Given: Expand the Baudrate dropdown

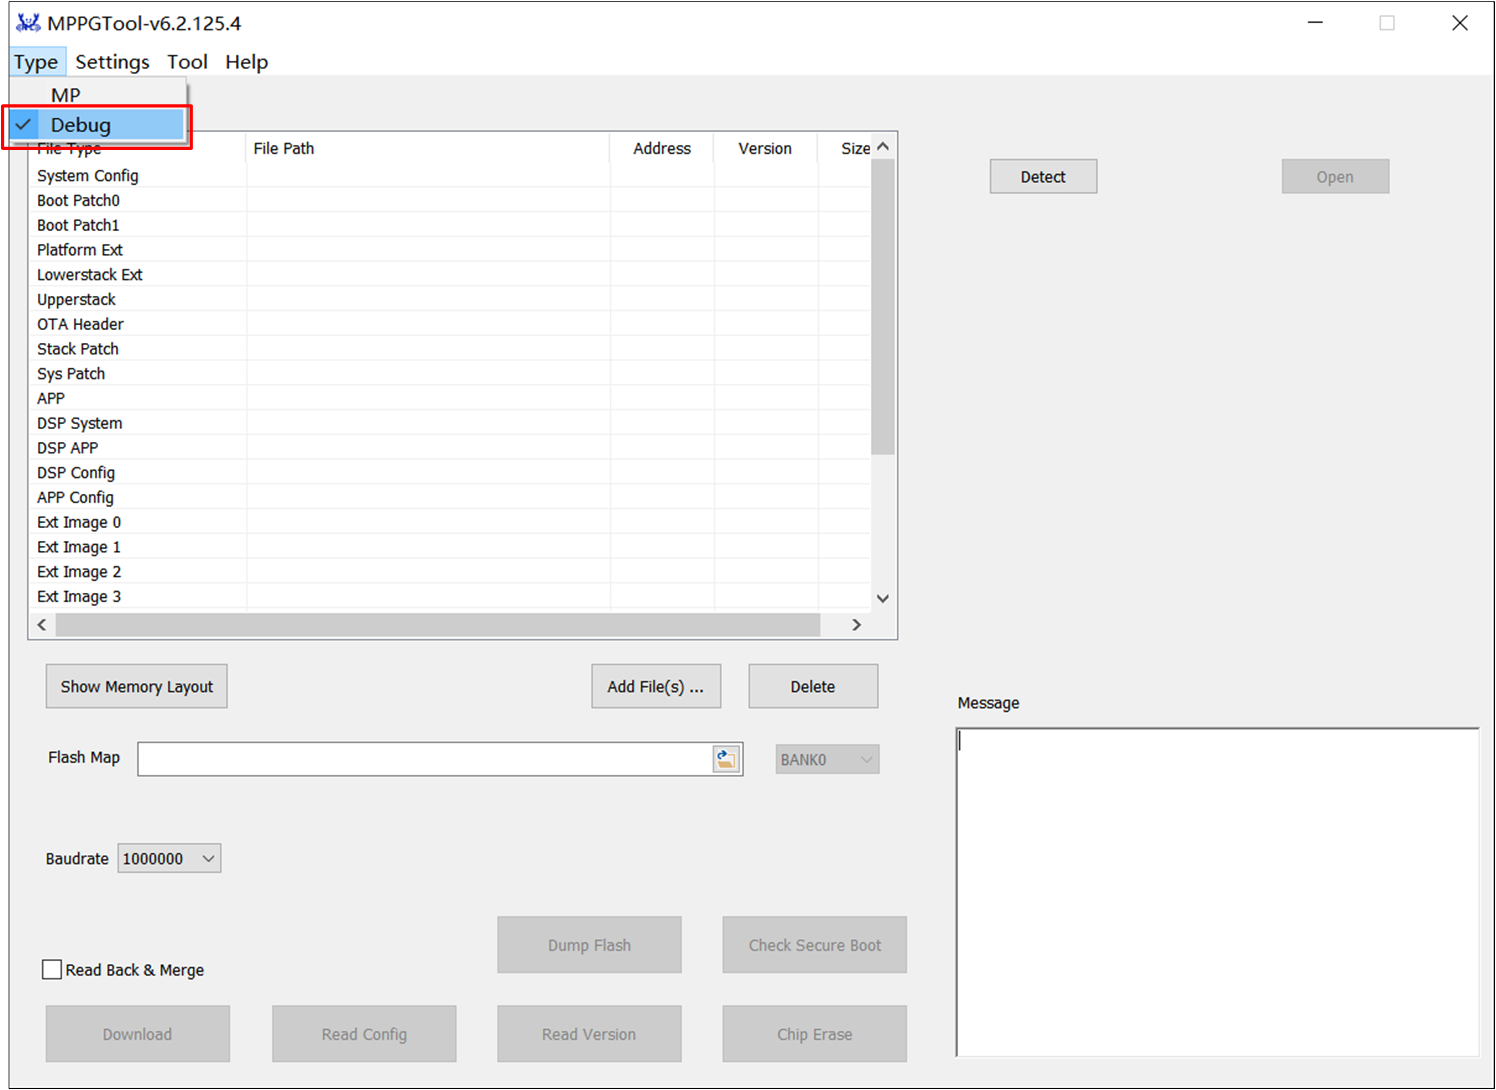Looking at the screenshot, I should pyautogui.click(x=169, y=858).
